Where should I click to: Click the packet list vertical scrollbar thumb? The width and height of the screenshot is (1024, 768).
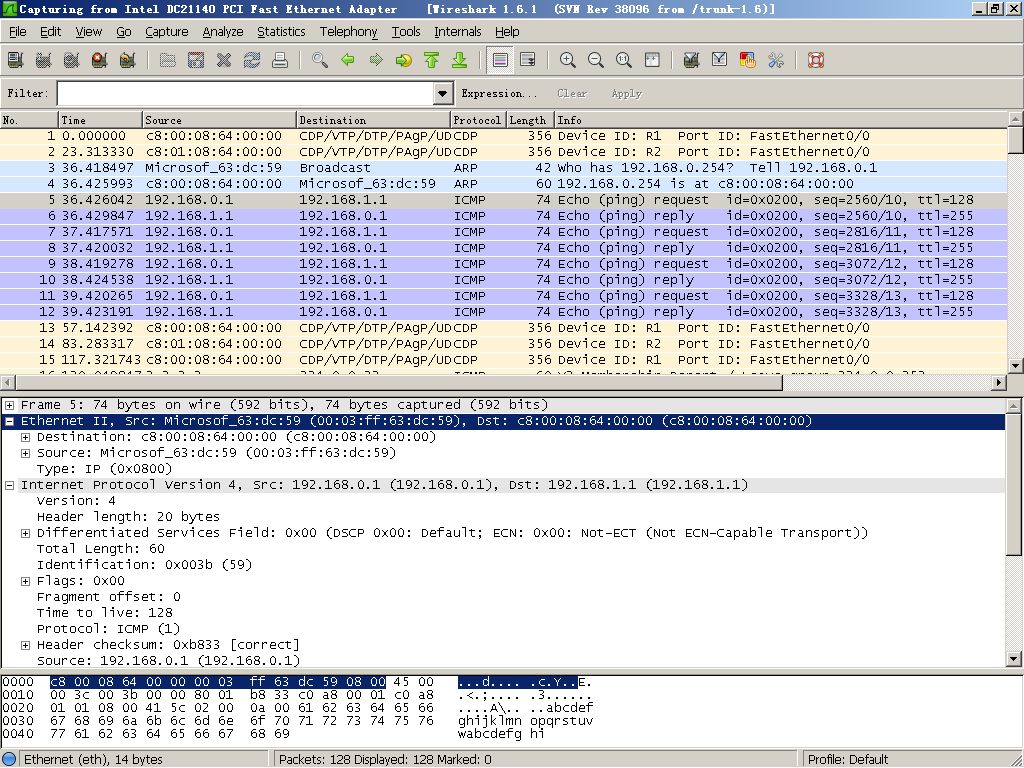[1015, 139]
